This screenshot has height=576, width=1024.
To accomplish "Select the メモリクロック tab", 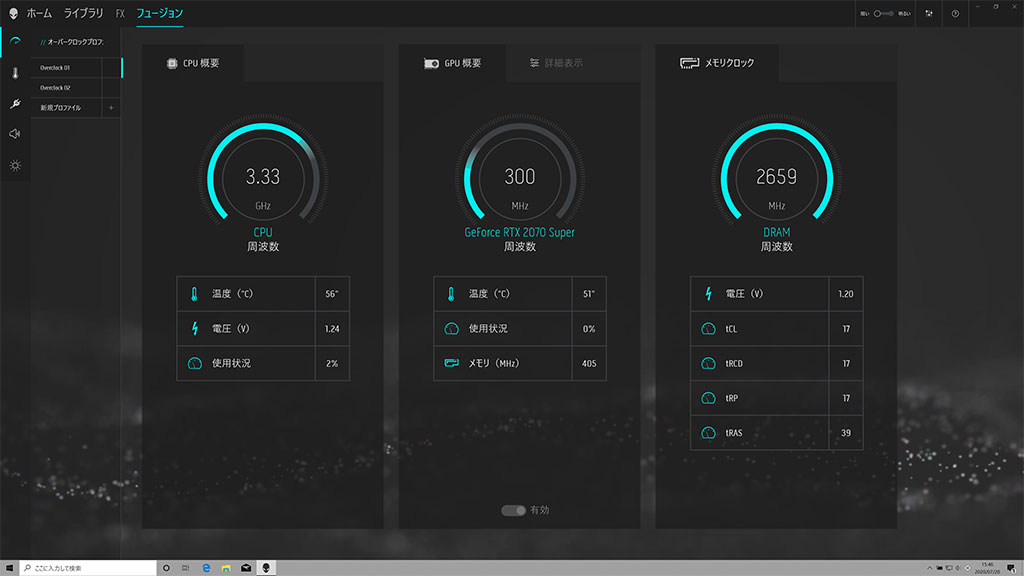I will 717,63.
